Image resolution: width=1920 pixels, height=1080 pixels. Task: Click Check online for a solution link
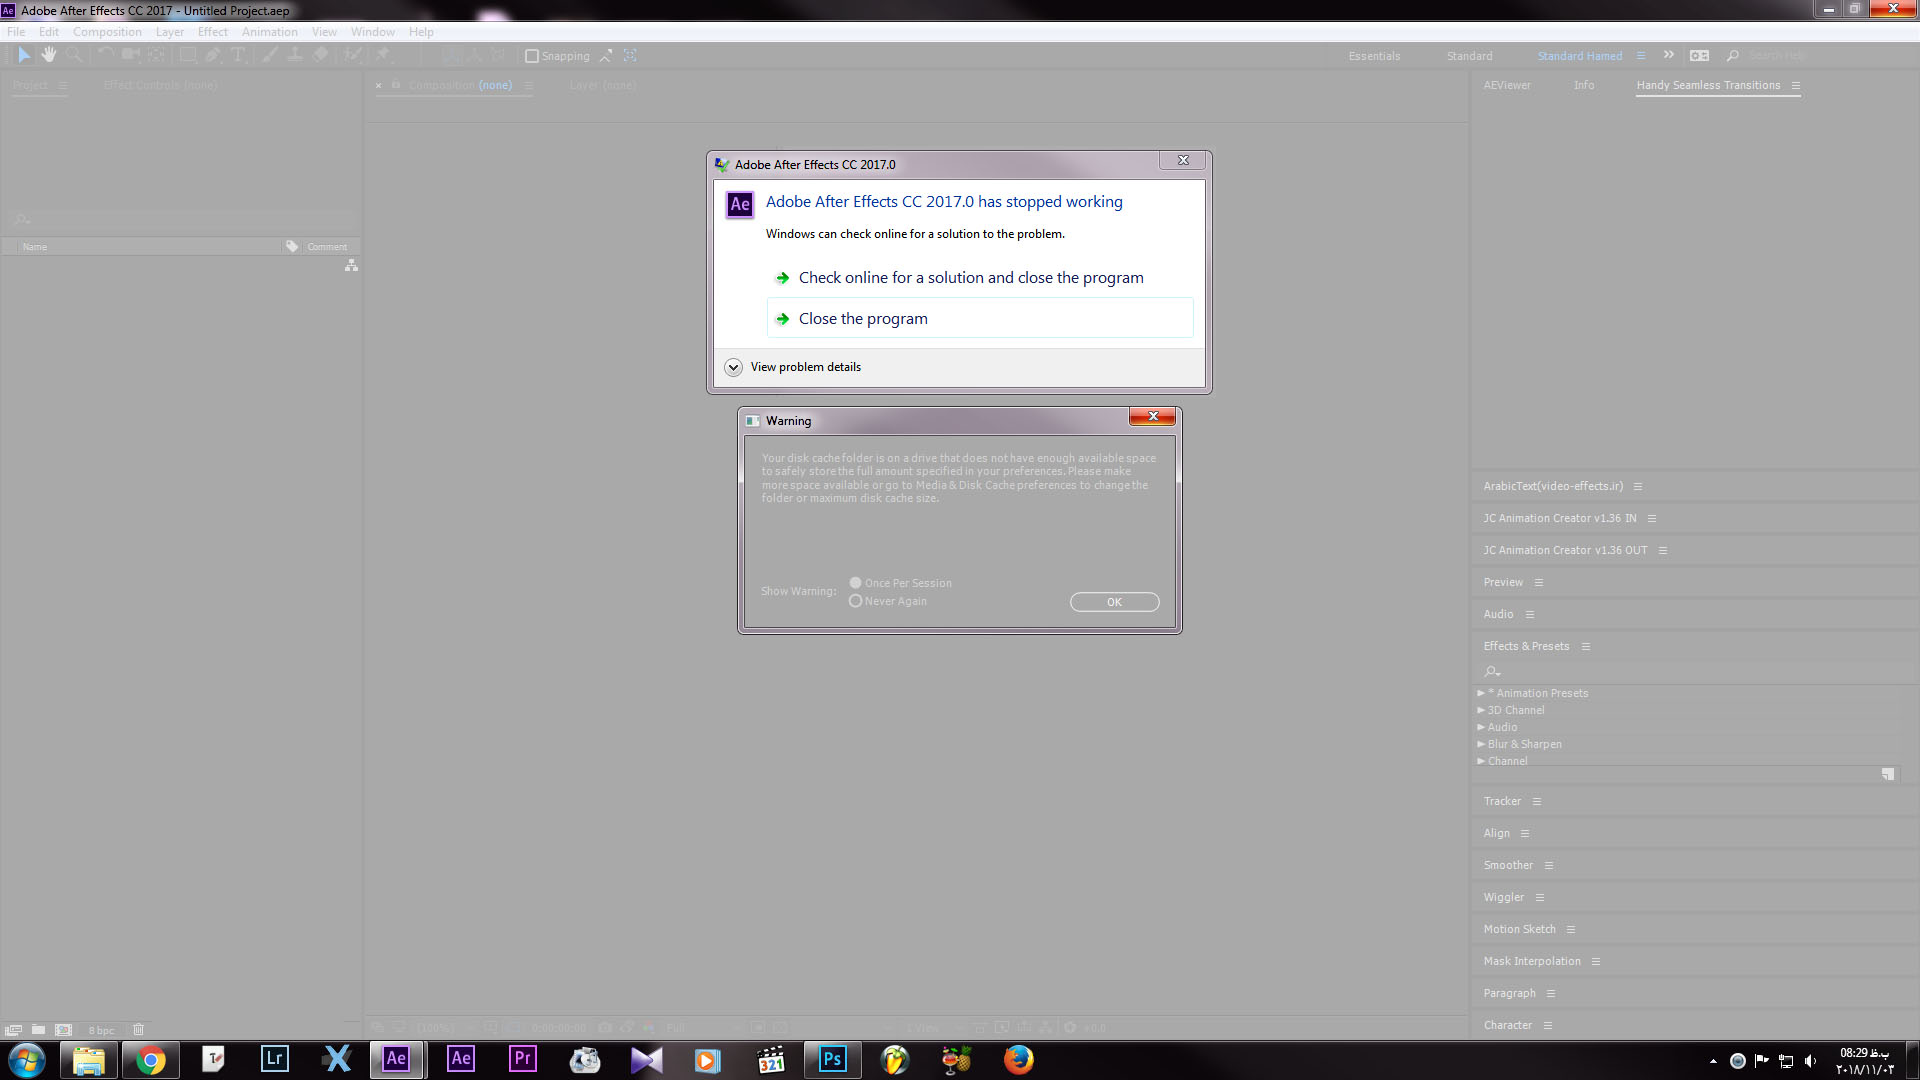pos(971,277)
